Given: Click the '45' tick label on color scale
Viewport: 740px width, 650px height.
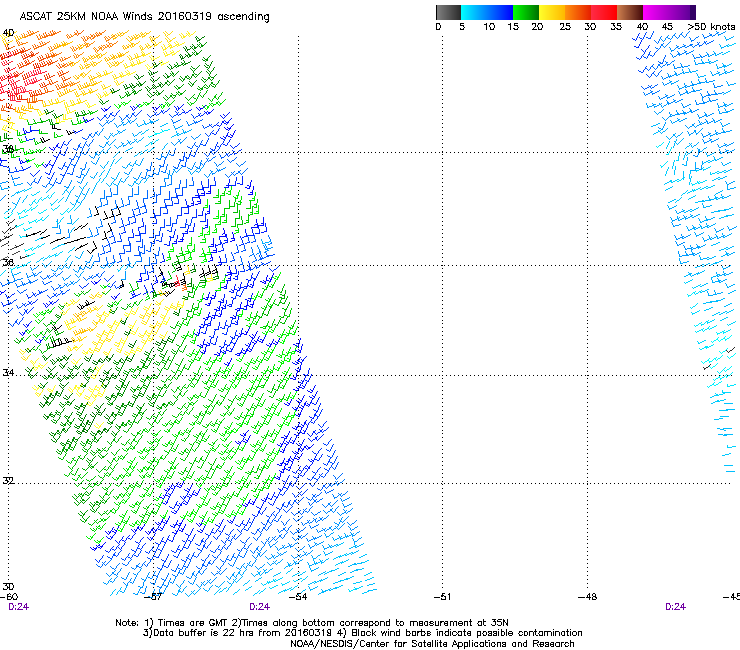Looking at the screenshot, I should click(x=667, y=27).
